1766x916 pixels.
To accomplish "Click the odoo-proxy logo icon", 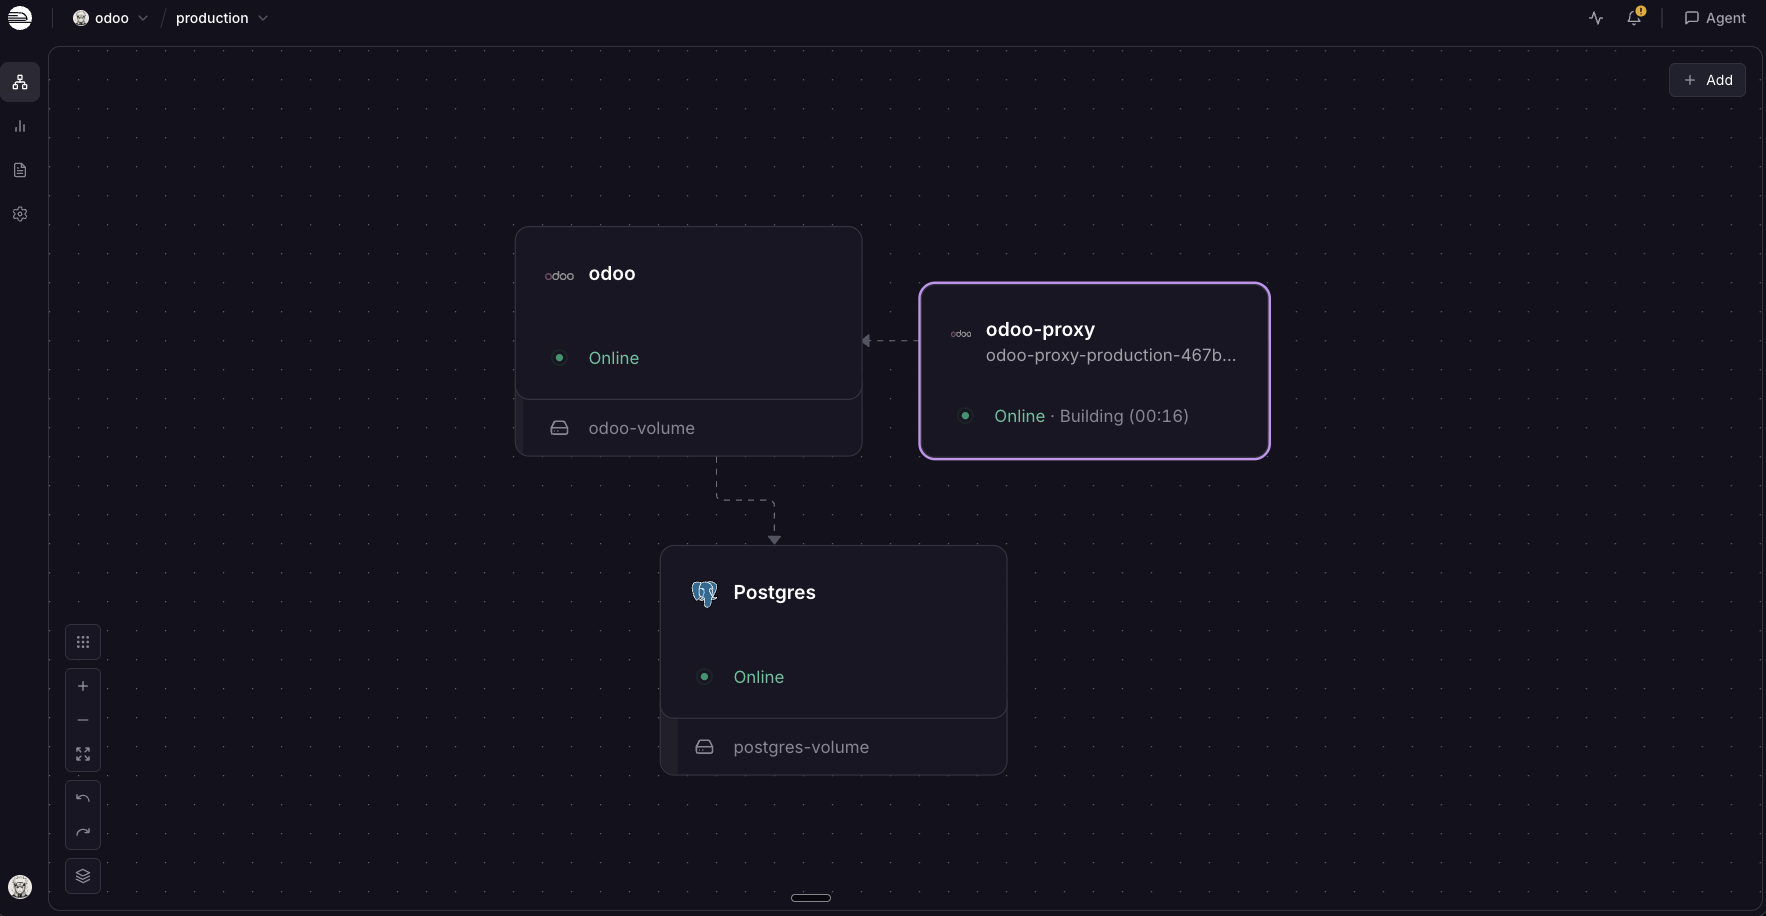I will click(961, 334).
